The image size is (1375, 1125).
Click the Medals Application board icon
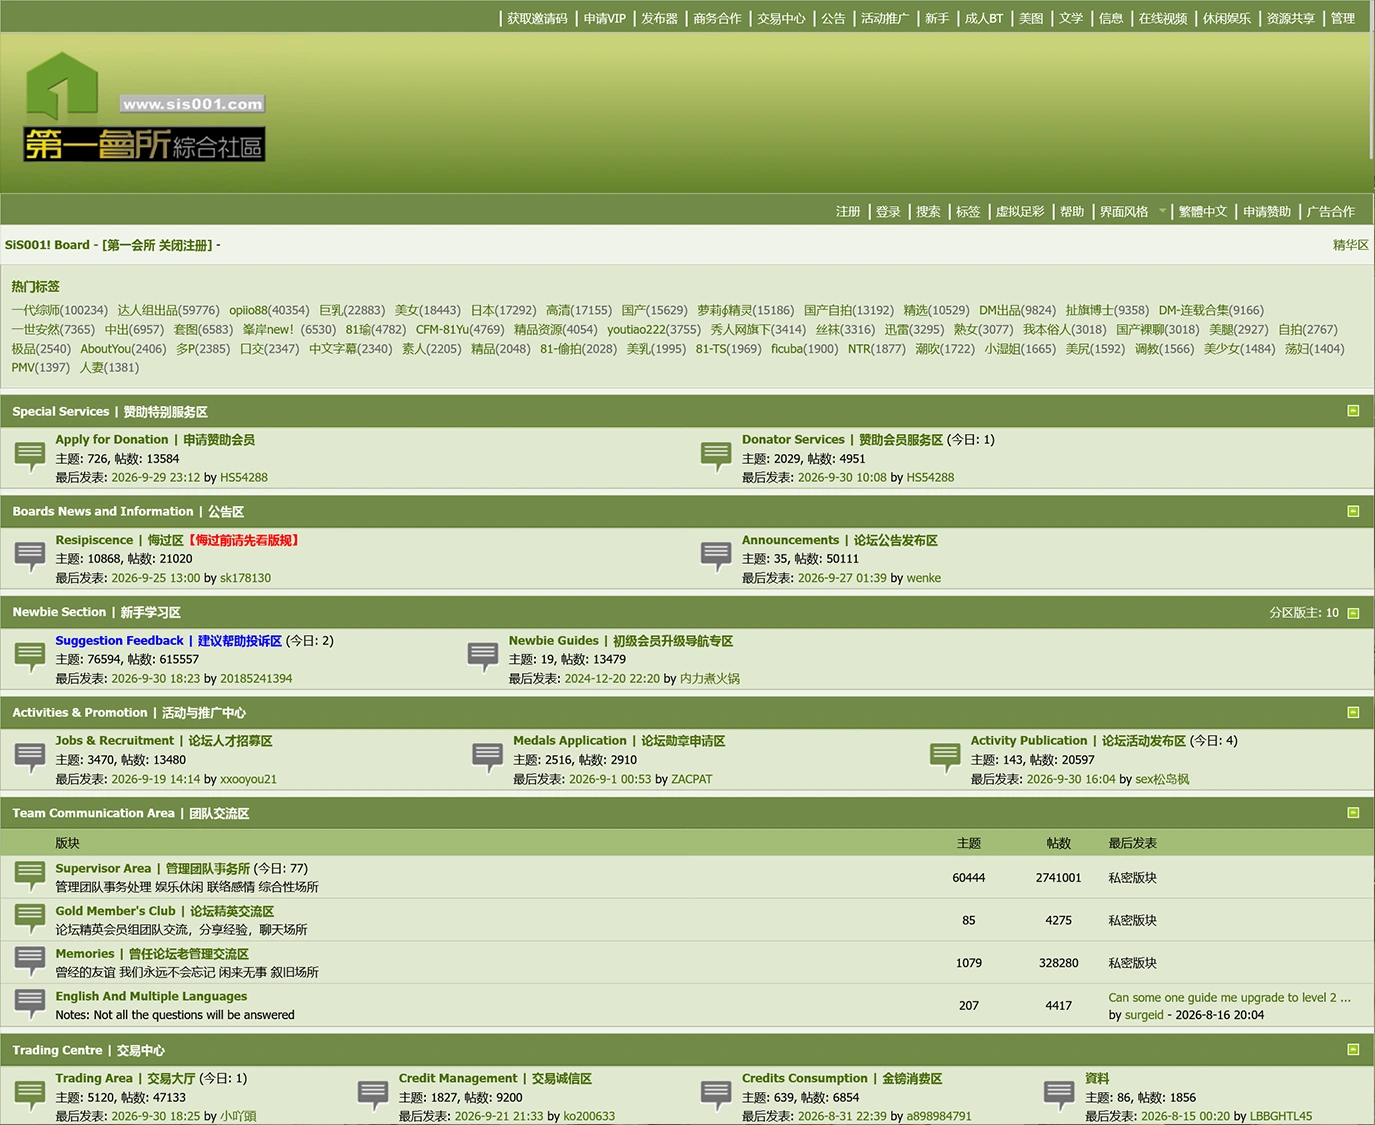pyautogui.click(x=487, y=757)
